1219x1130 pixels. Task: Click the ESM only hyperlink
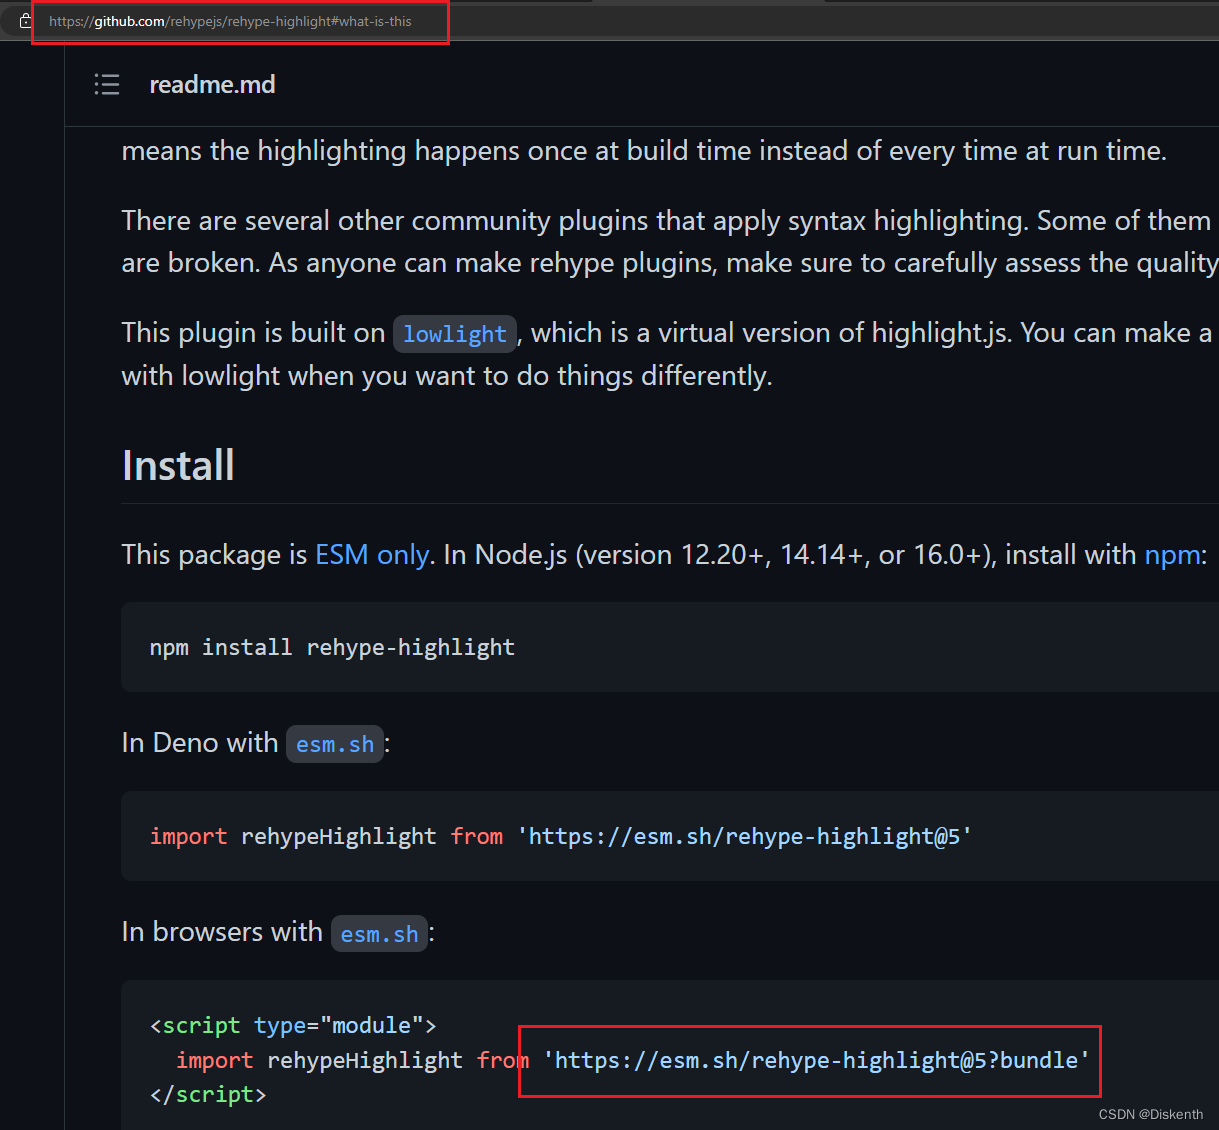372,554
